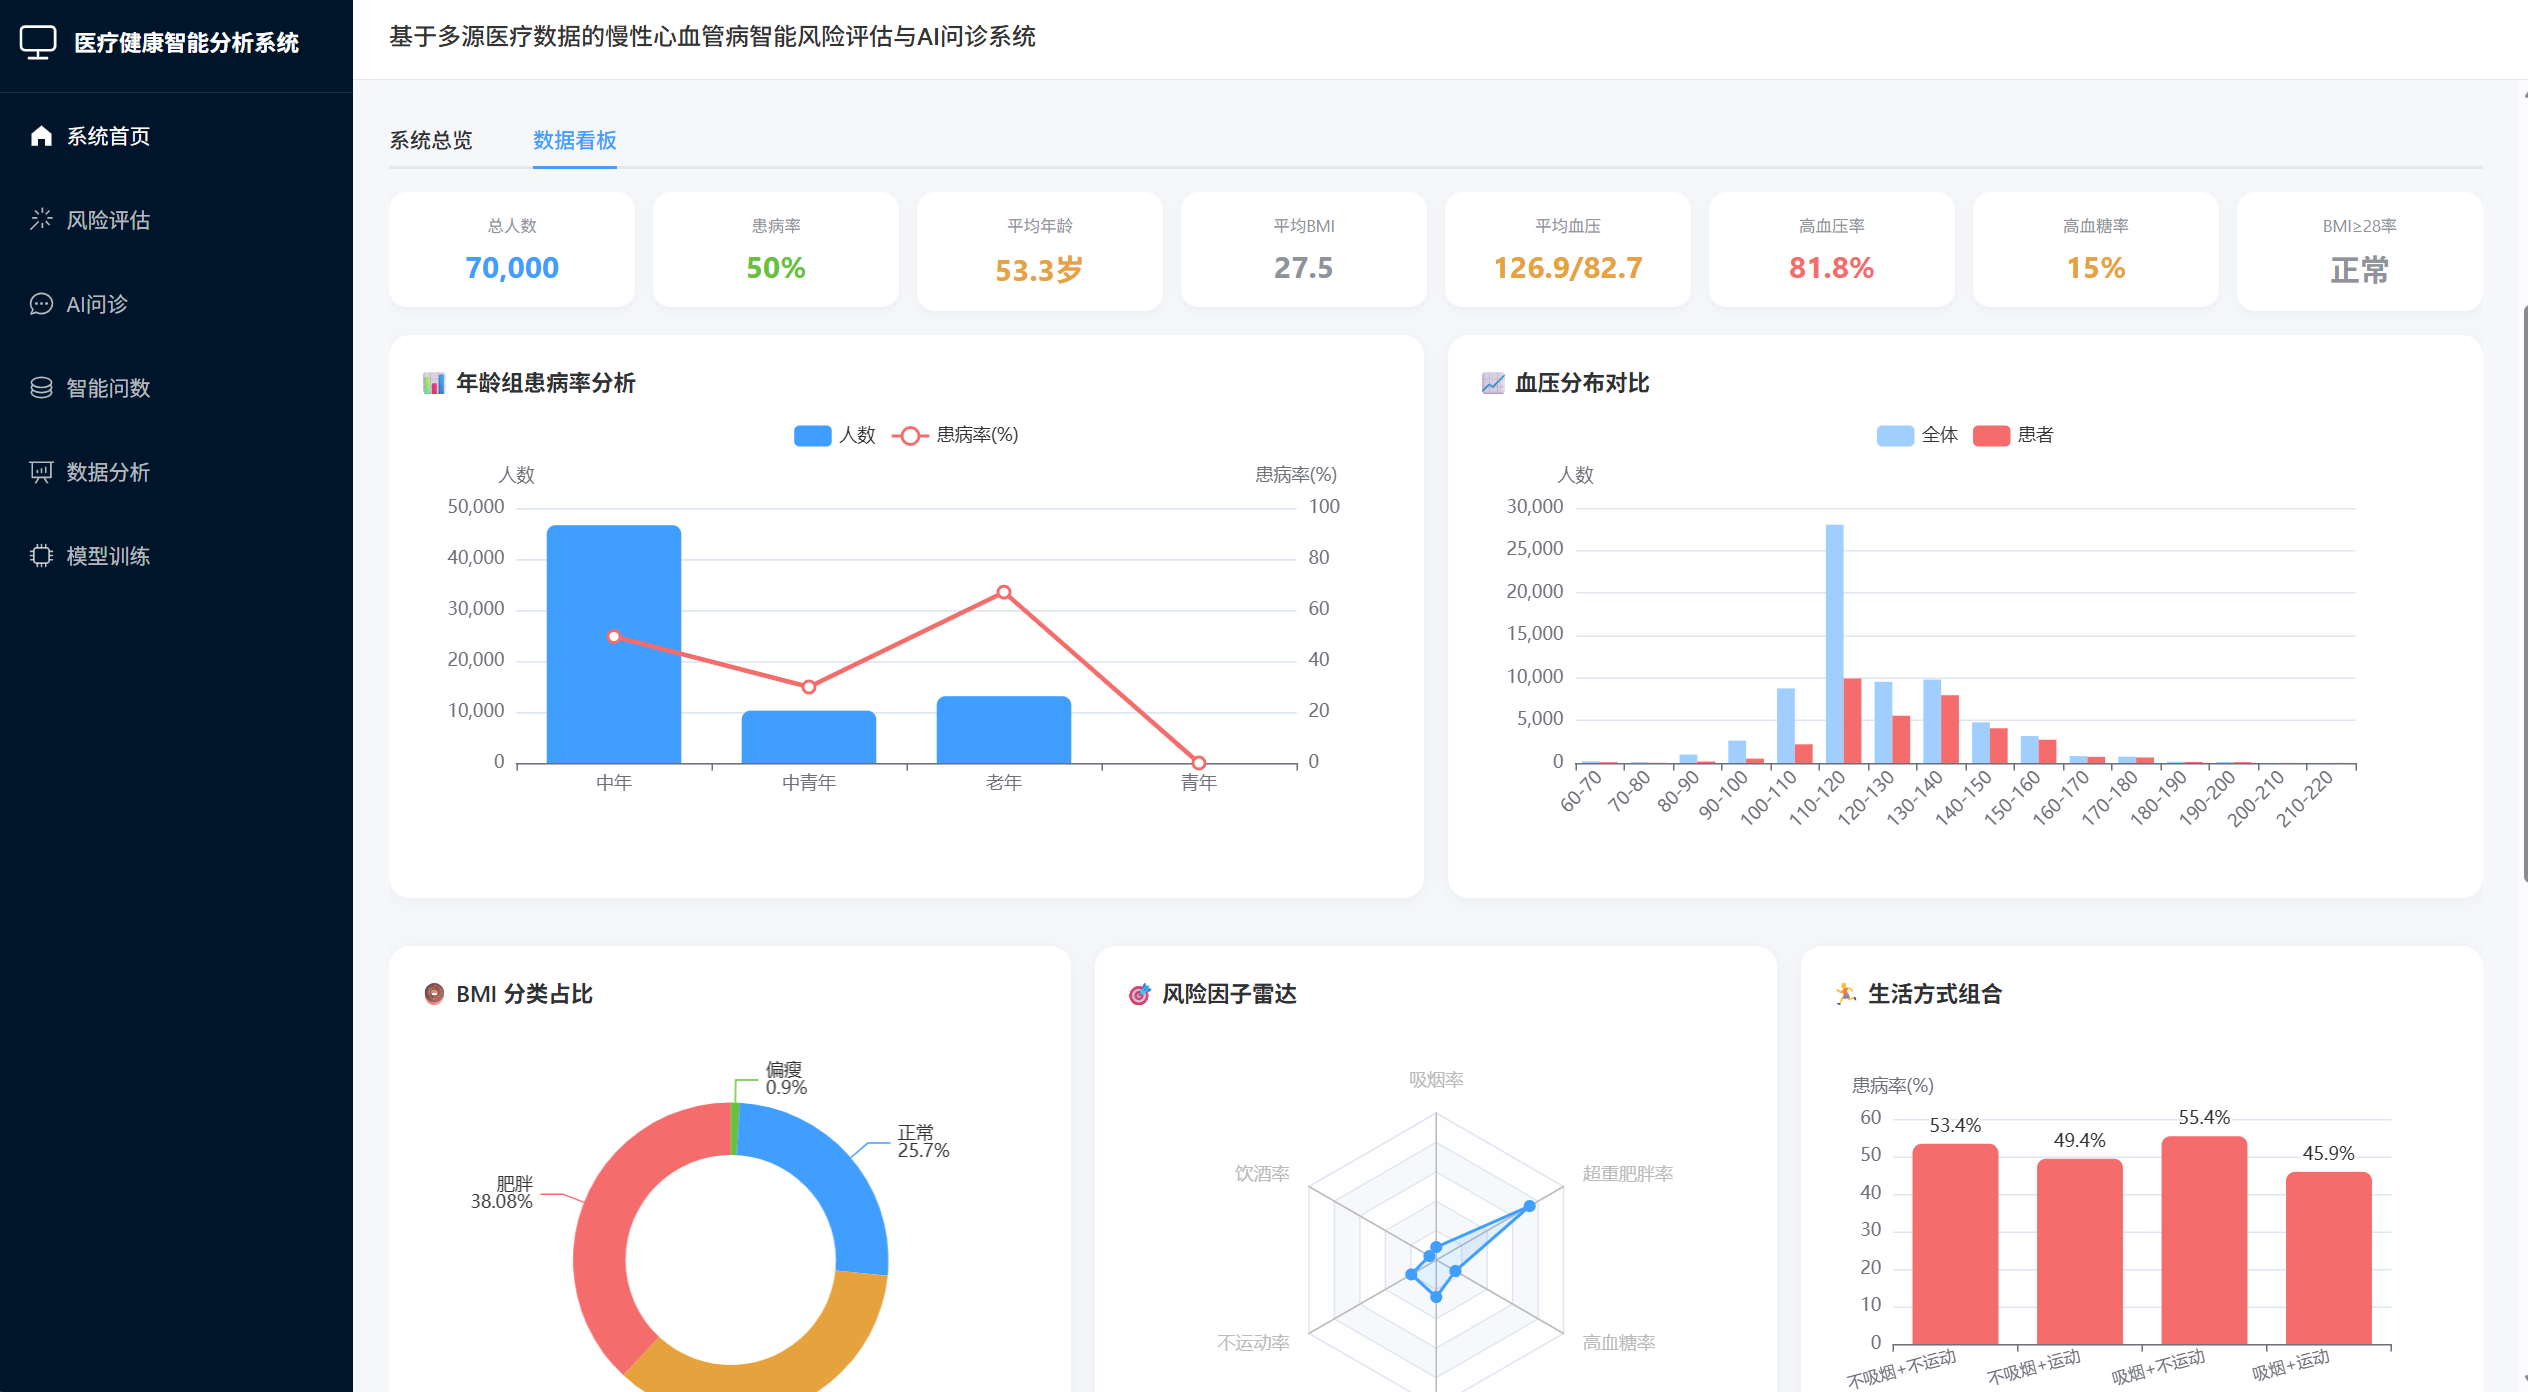Click the tallest 110-120 blue bar

tap(1835, 644)
